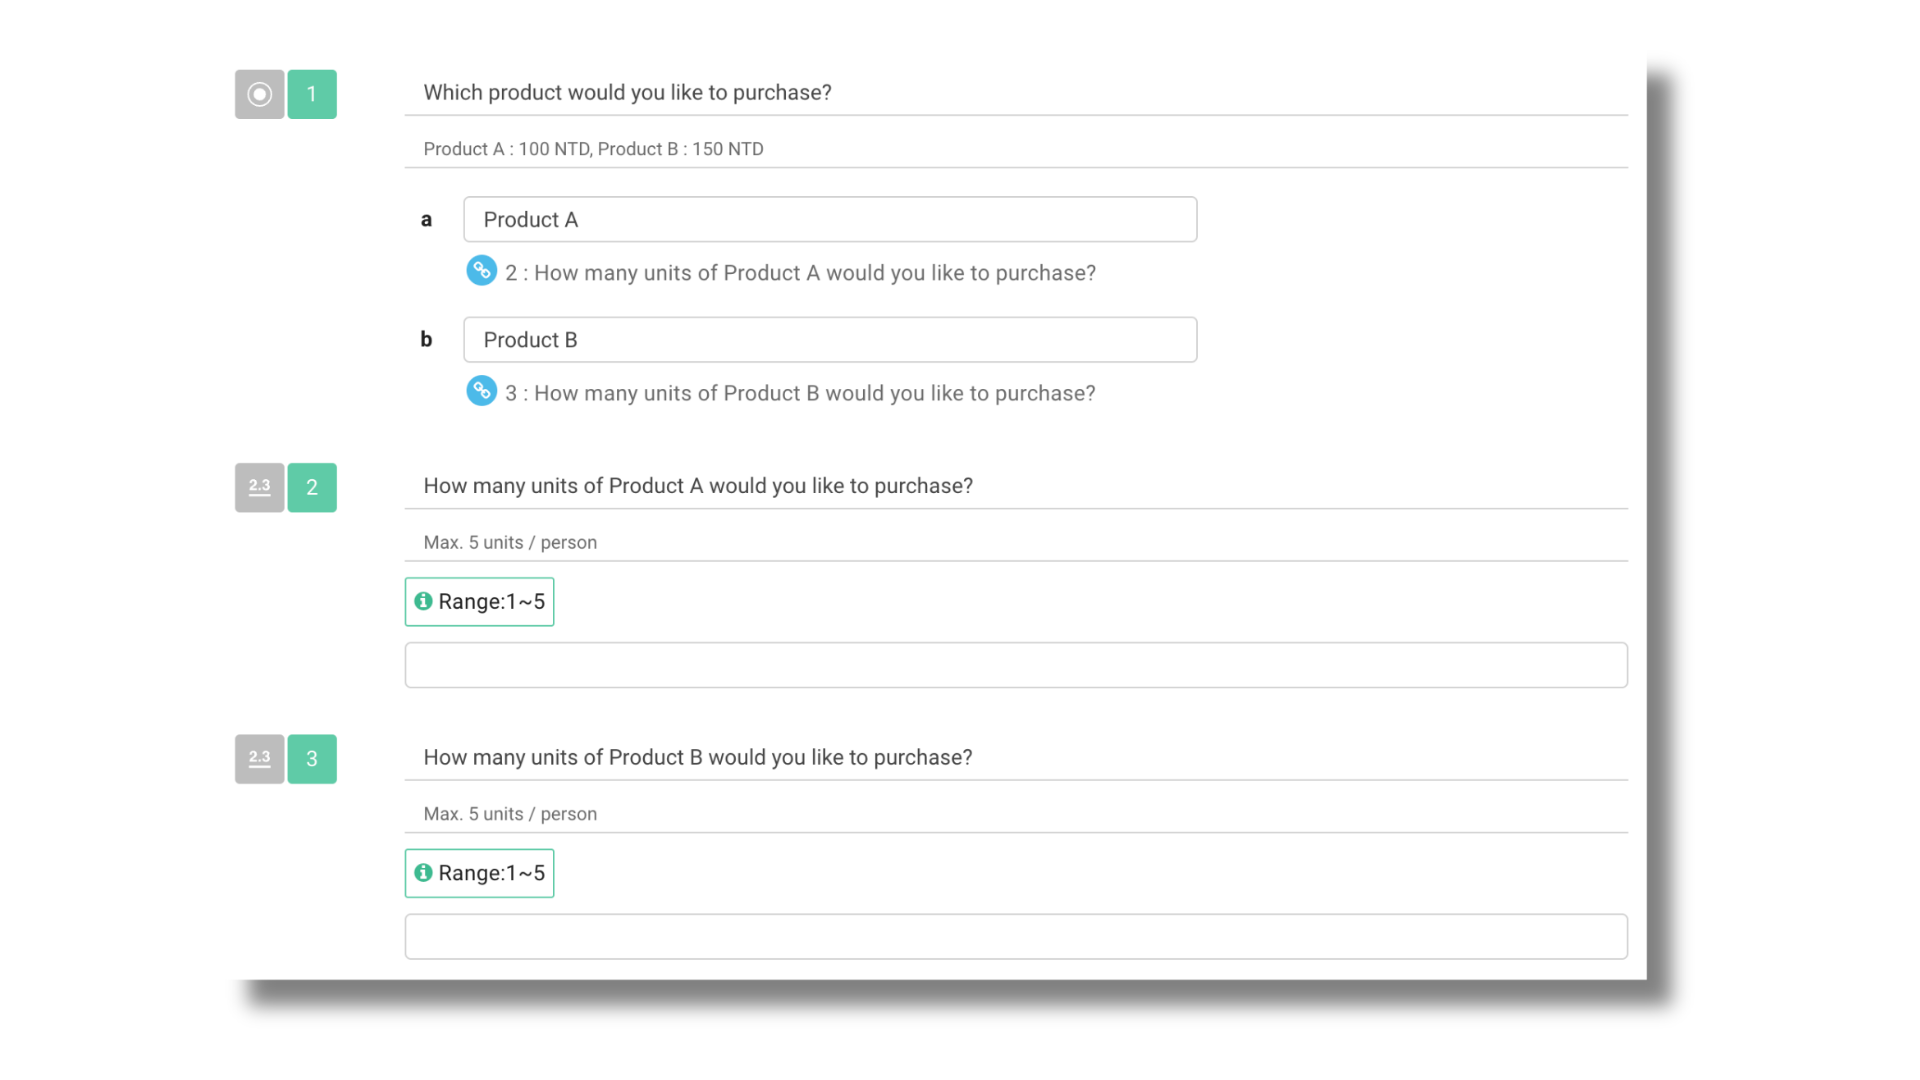
Task: Select the numeric 2.3 type icon on question 2
Action: point(259,487)
